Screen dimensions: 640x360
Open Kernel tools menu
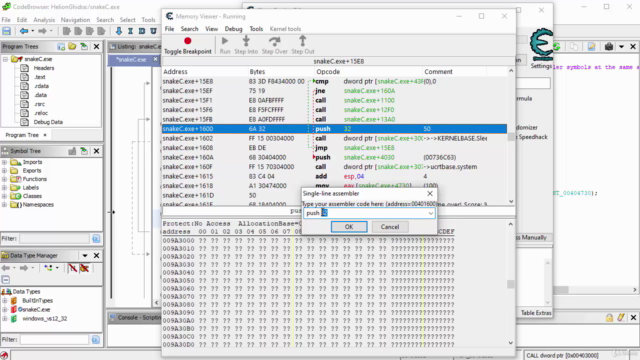(x=285, y=29)
